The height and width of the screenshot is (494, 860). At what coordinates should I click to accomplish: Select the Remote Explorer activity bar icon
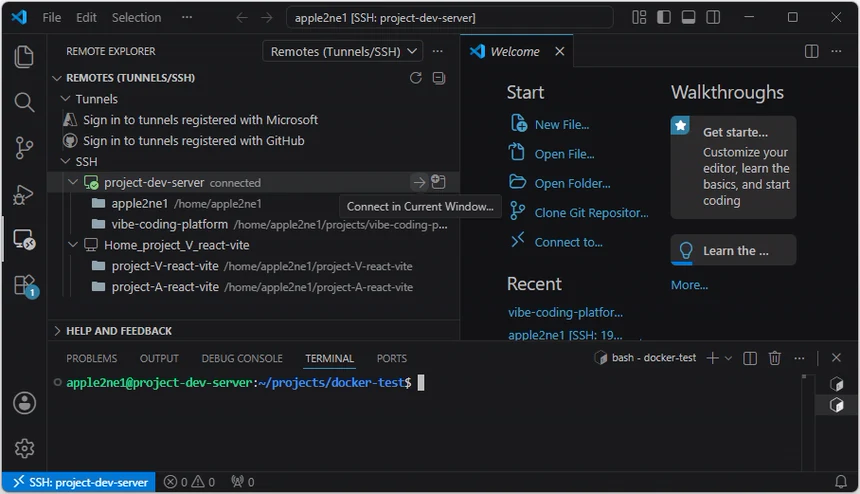tap(24, 240)
